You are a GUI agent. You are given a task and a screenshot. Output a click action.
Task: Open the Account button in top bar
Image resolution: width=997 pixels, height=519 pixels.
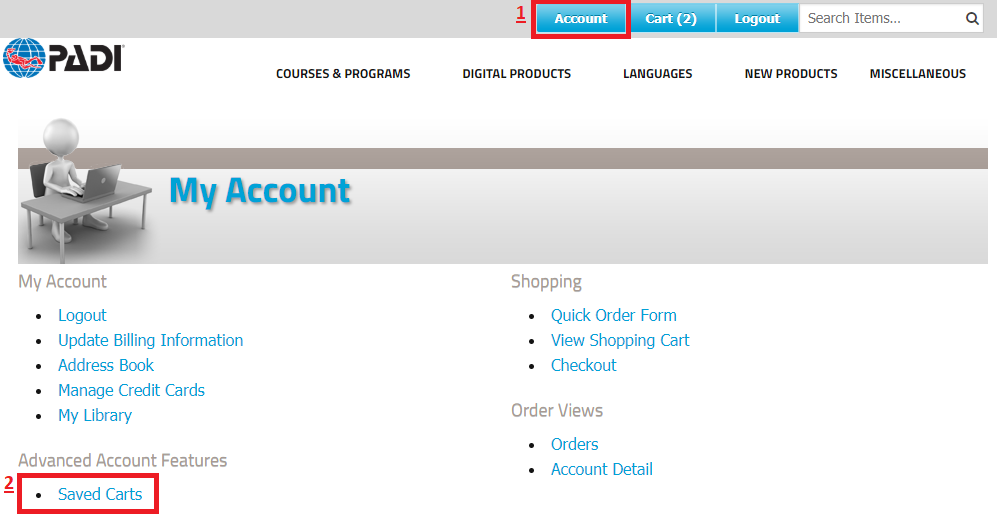tap(581, 19)
